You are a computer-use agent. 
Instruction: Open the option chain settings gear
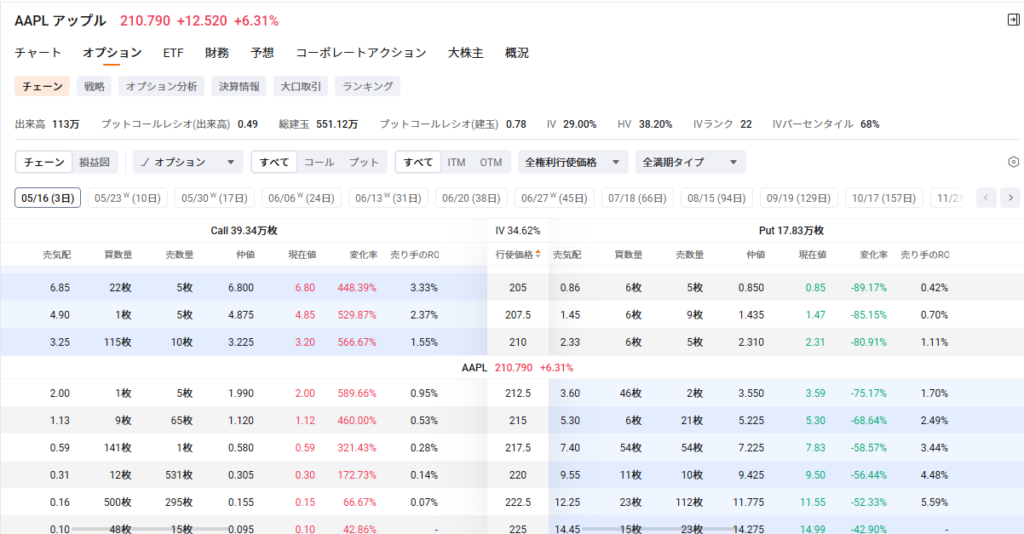1012,162
